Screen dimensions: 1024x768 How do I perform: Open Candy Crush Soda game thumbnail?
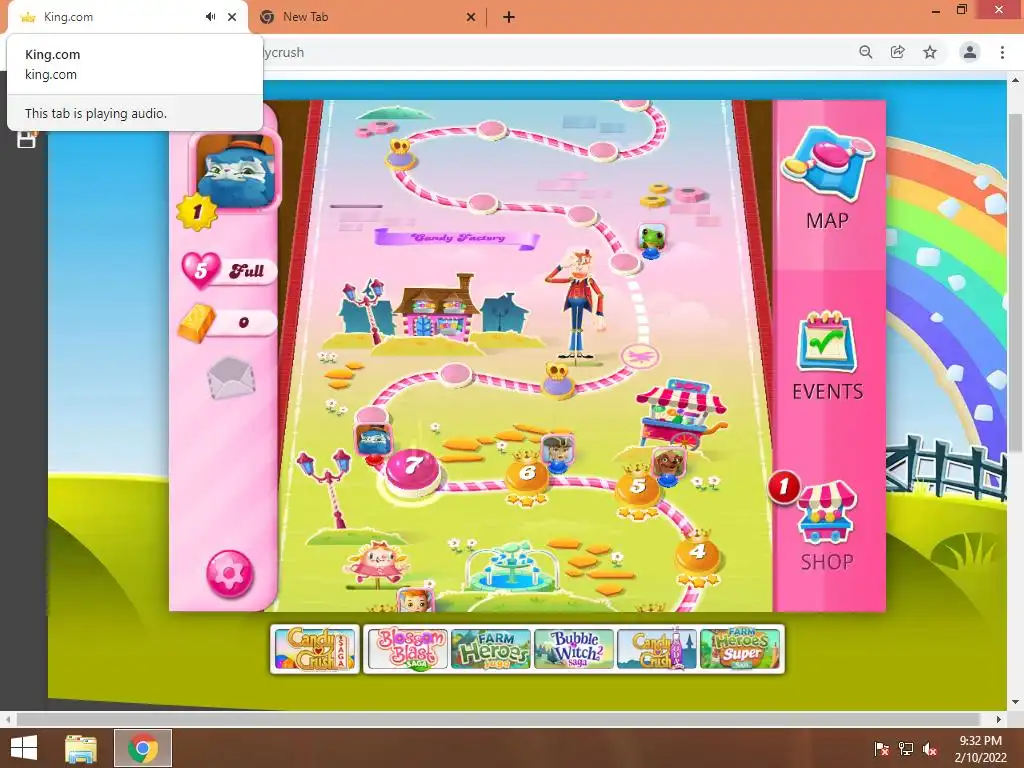[x=657, y=649]
